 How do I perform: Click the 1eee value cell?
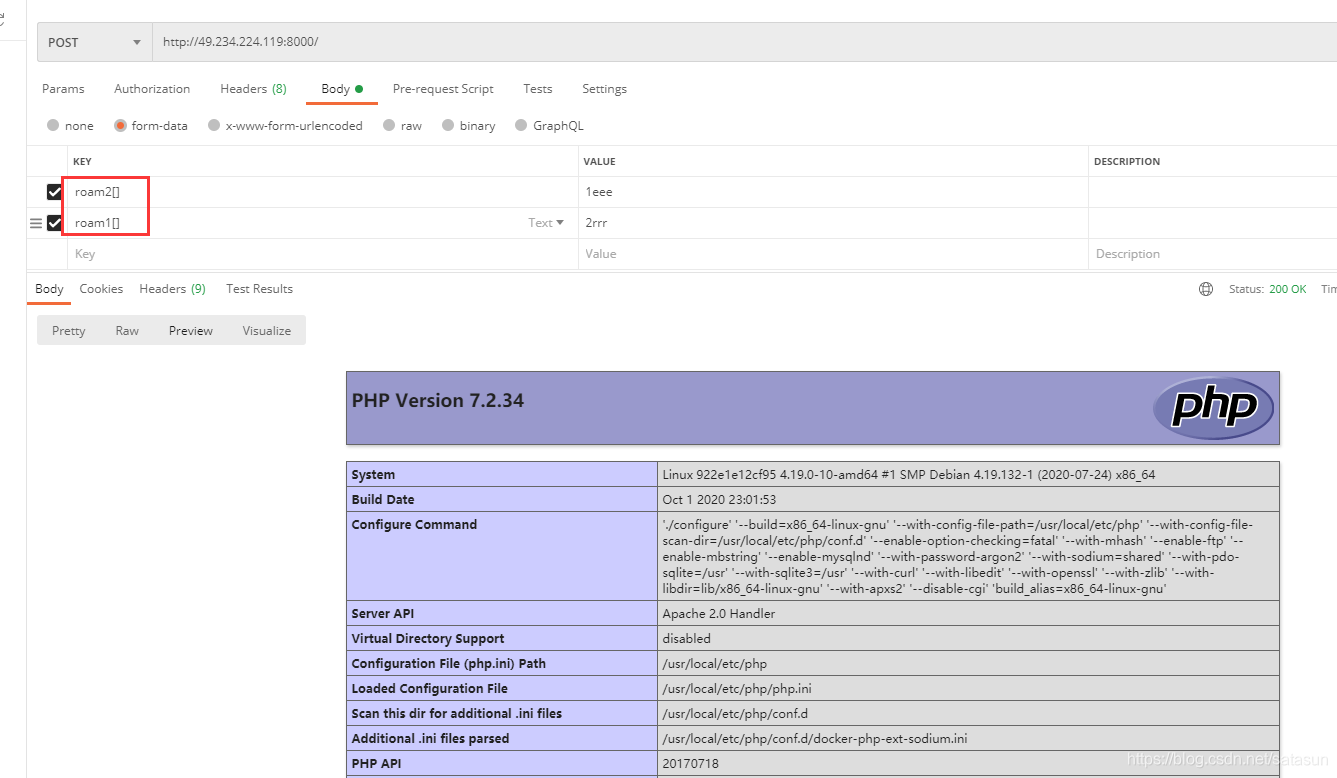833,192
